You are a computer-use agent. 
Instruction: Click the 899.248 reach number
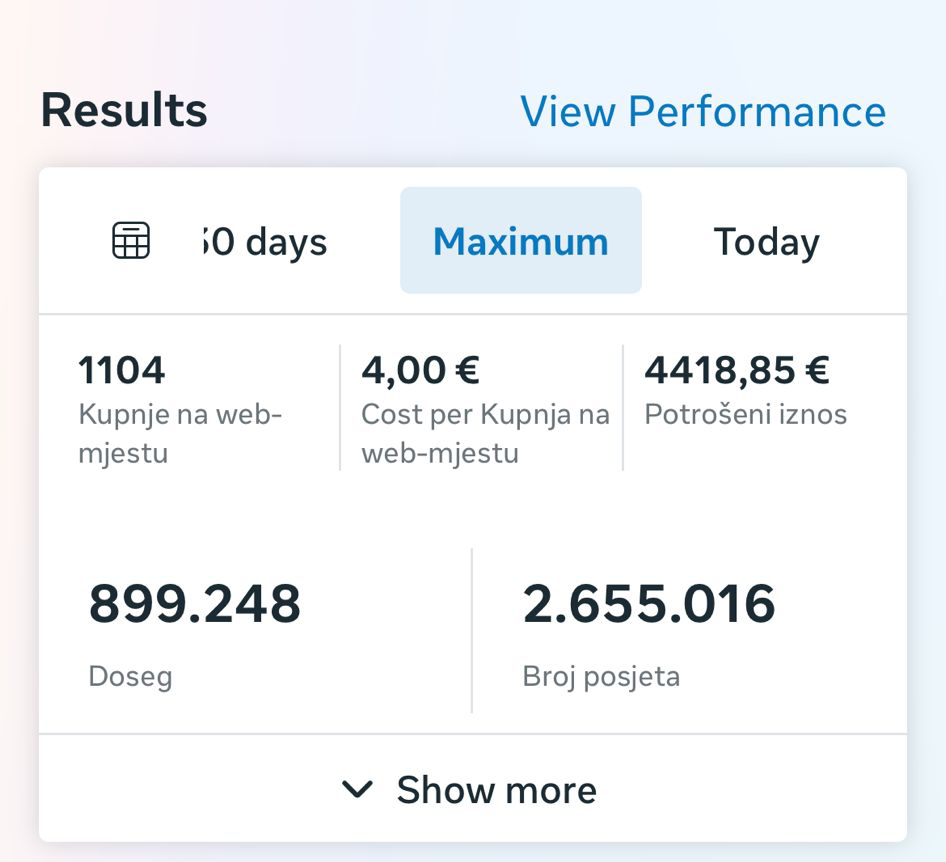pos(195,604)
